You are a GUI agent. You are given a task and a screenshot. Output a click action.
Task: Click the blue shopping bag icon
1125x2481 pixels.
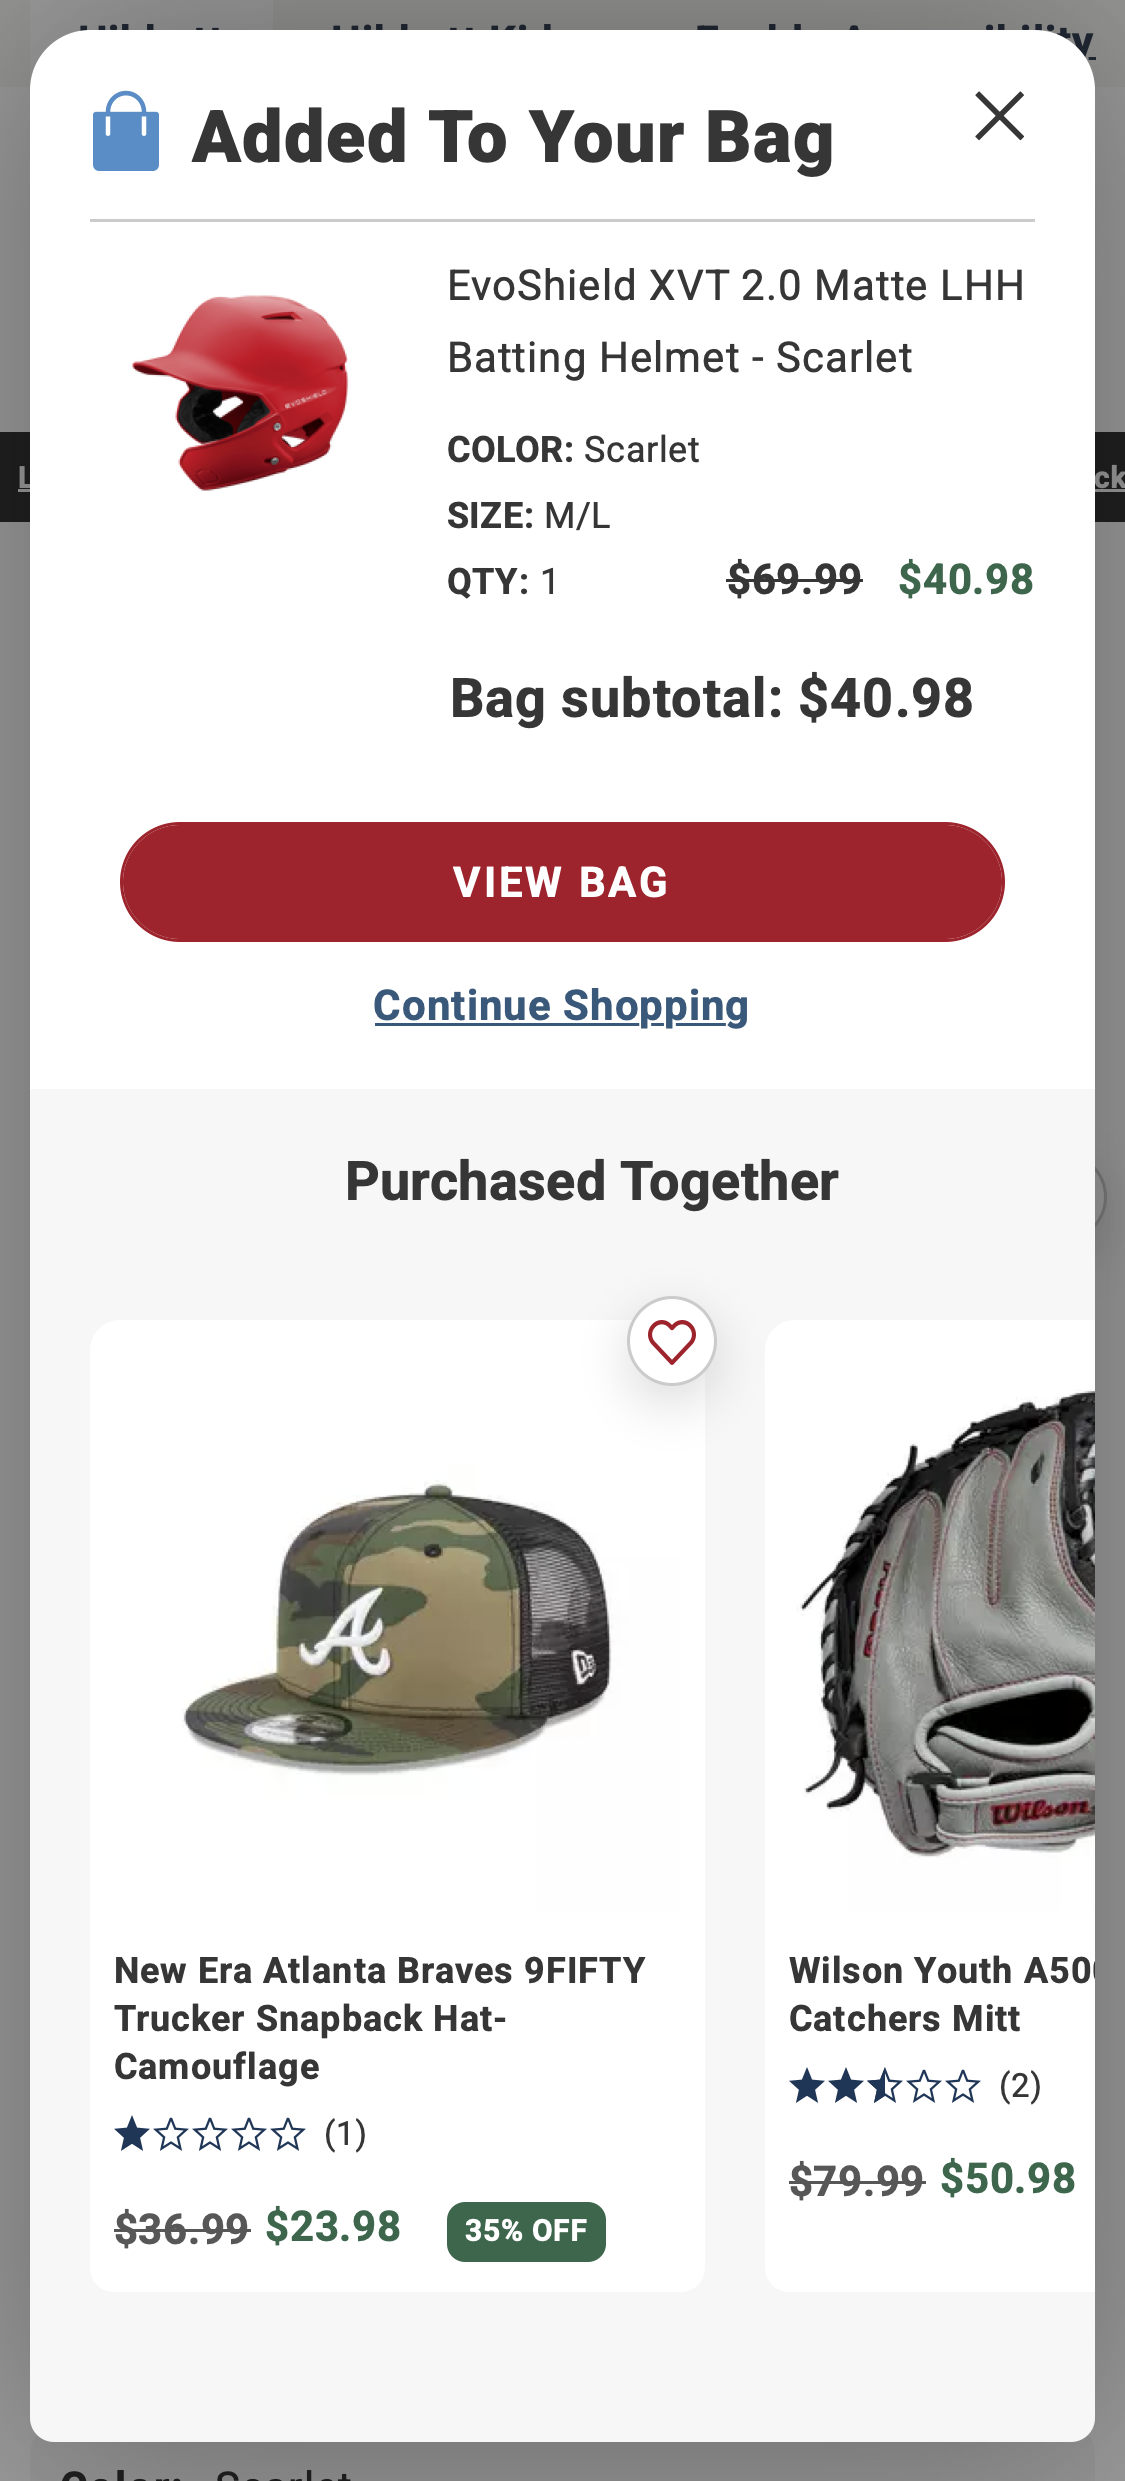(126, 133)
